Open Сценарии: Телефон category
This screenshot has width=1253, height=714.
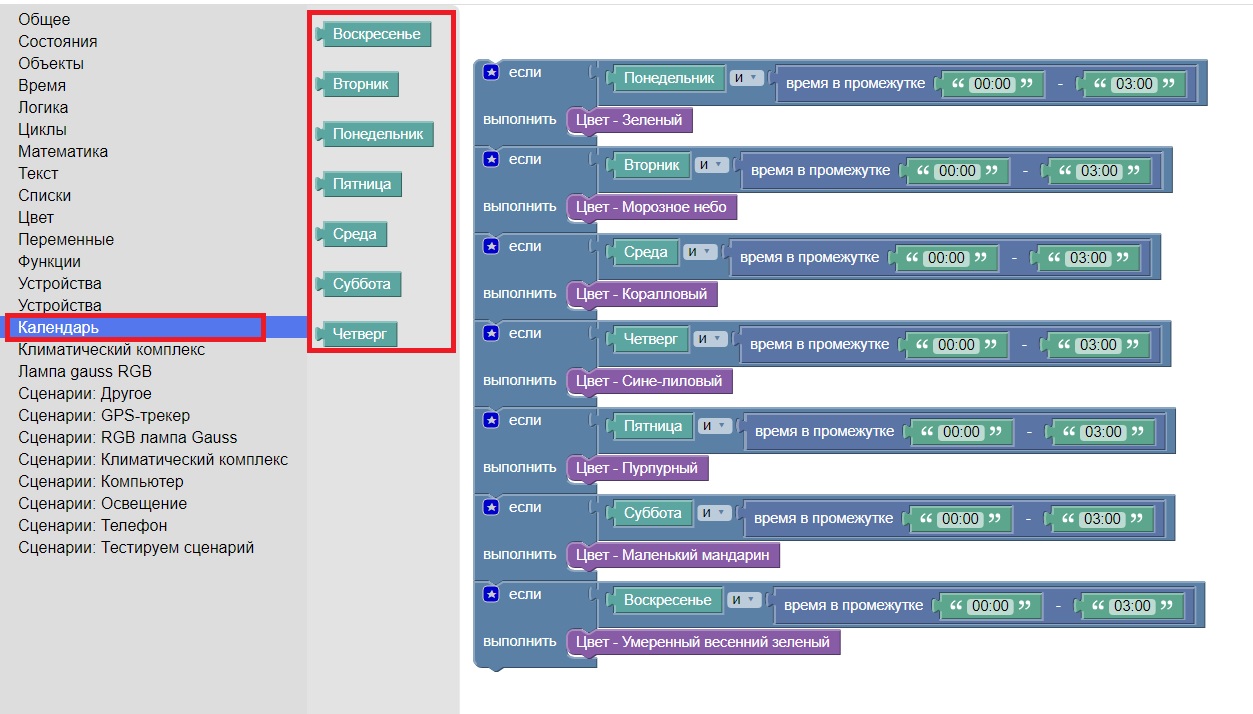pyautogui.click(x=93, y=526)
